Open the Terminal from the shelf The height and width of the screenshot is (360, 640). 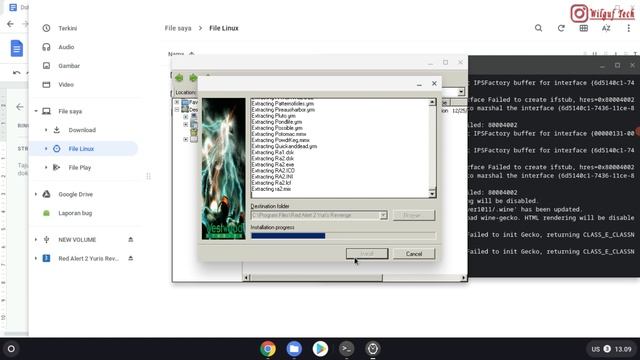[x=347, y=349]
